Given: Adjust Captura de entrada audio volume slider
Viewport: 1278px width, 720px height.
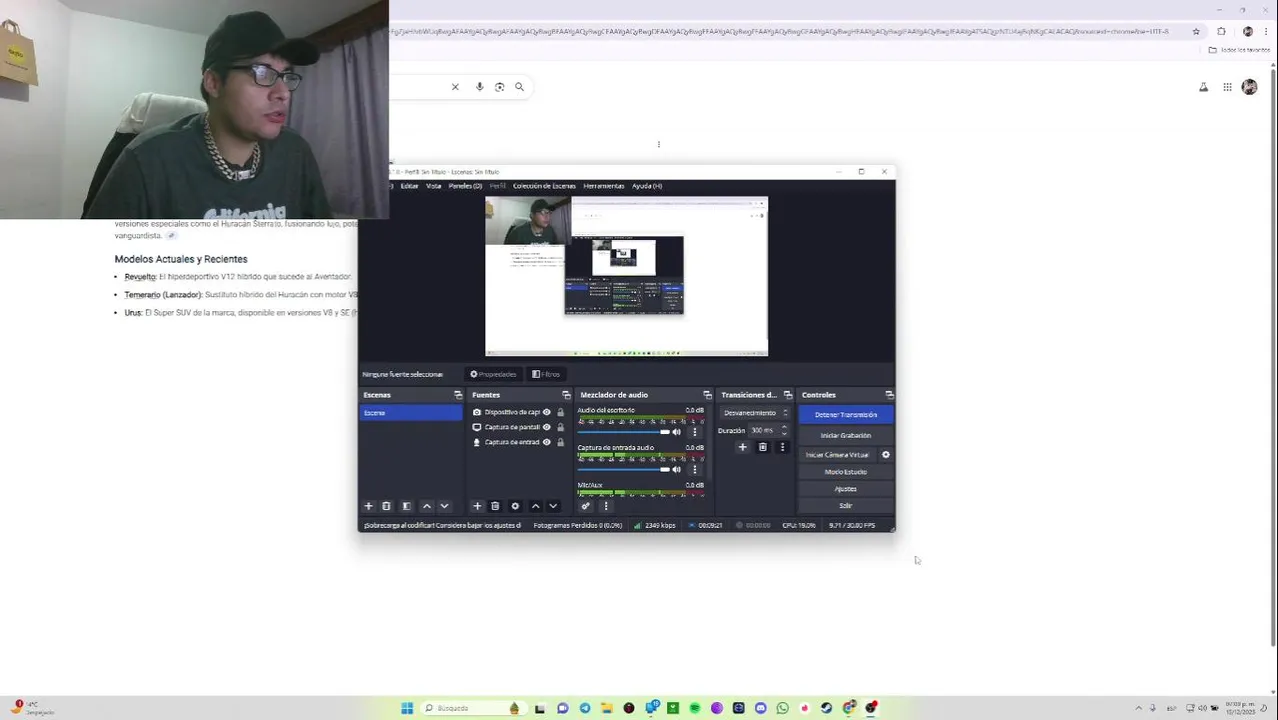Looking at the screenshot, I should click(624, 469).
